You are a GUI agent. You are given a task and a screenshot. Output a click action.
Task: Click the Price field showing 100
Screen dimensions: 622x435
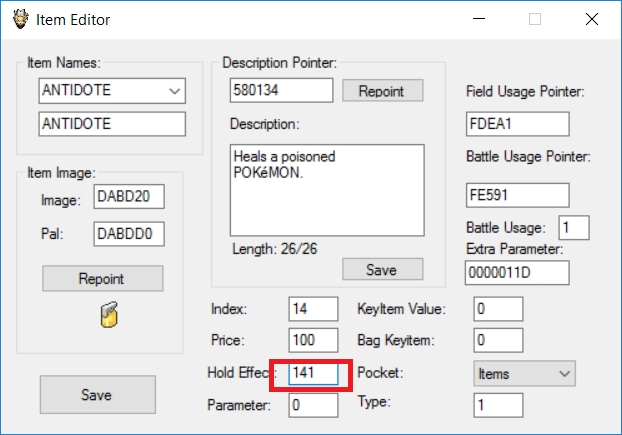coord(313,340)
